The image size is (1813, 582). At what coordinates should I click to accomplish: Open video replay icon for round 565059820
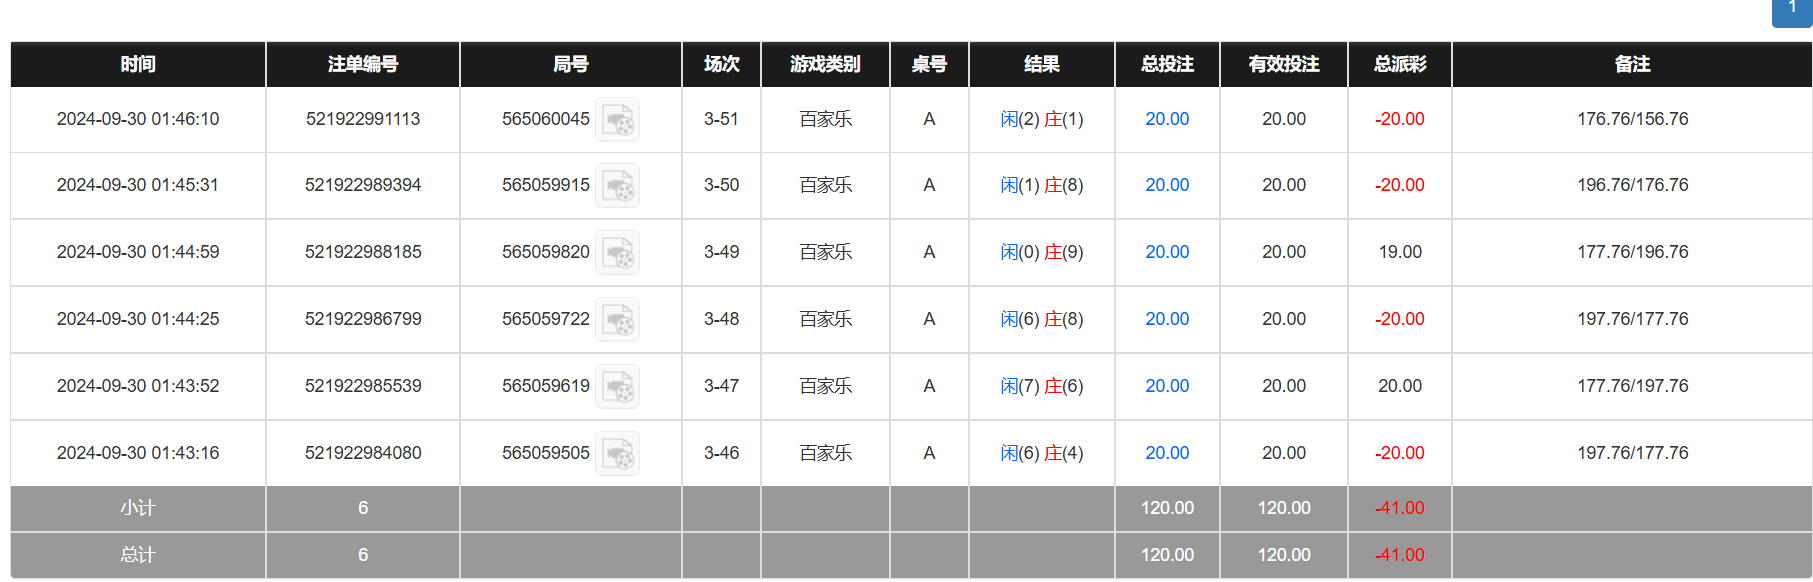(617, 253)
